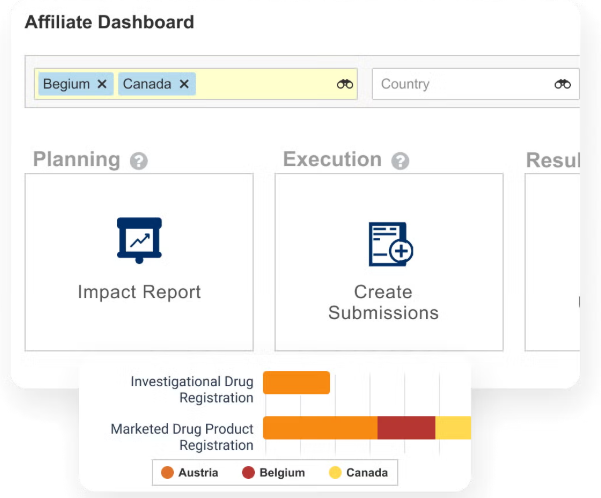
Task: Select the Investigational Drug Registration orange bar
Action: 296,383
